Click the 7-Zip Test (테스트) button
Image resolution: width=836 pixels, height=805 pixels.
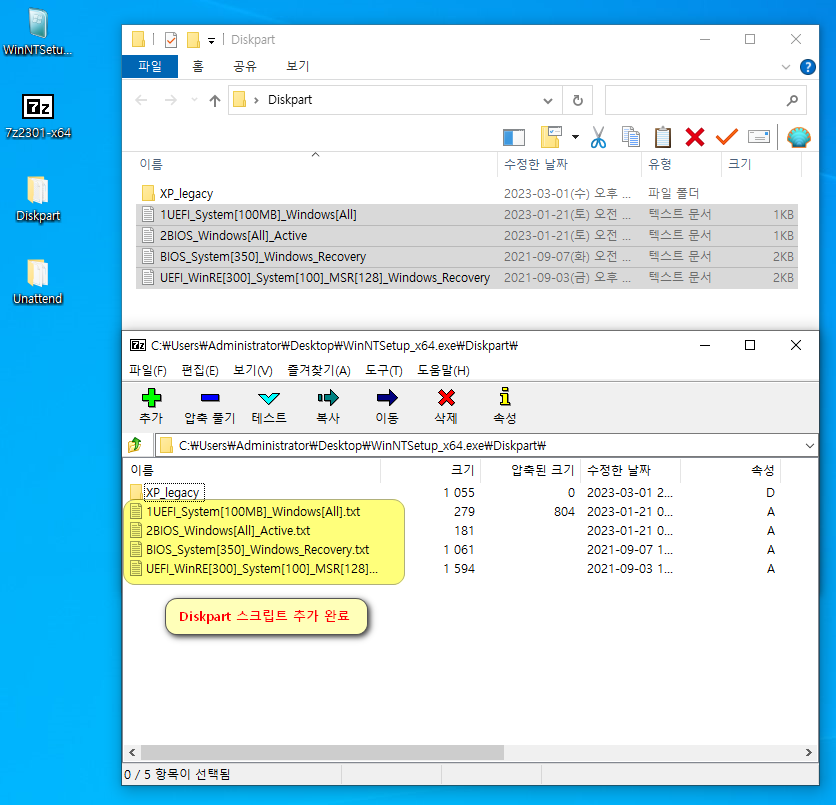tap(269, 406)
